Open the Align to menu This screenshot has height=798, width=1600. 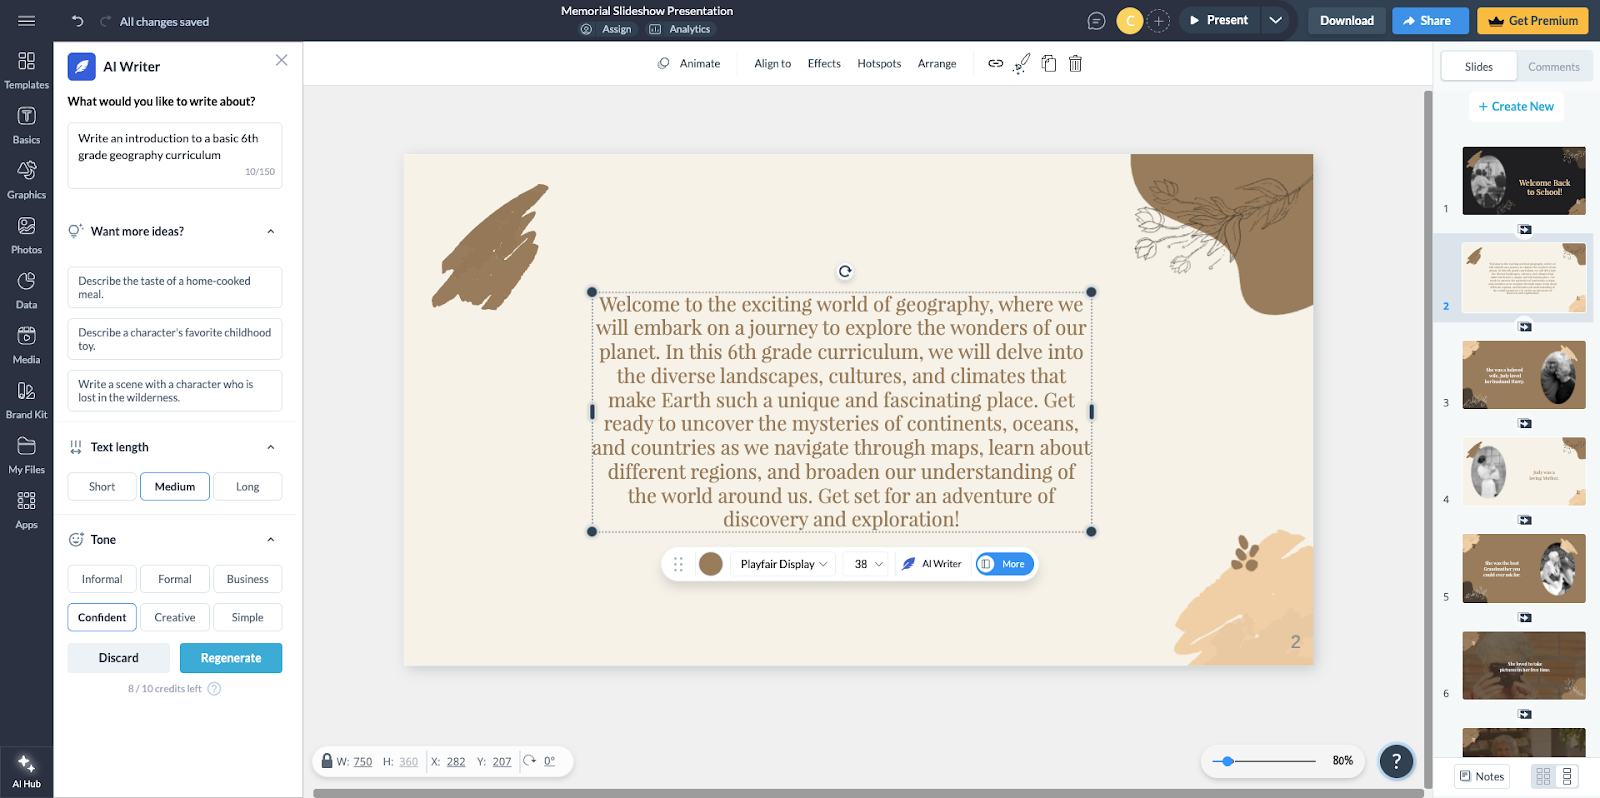772,63
